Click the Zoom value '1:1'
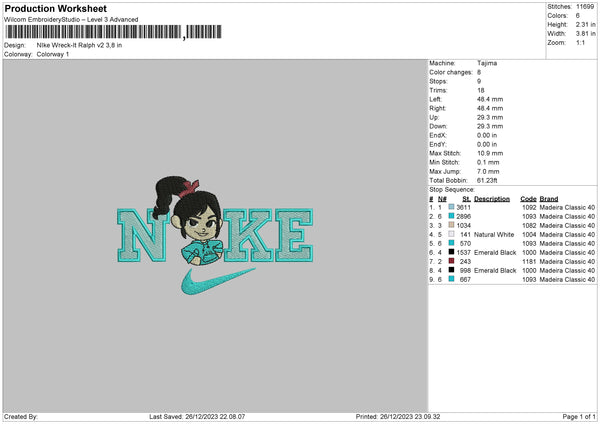 point(580,42)
